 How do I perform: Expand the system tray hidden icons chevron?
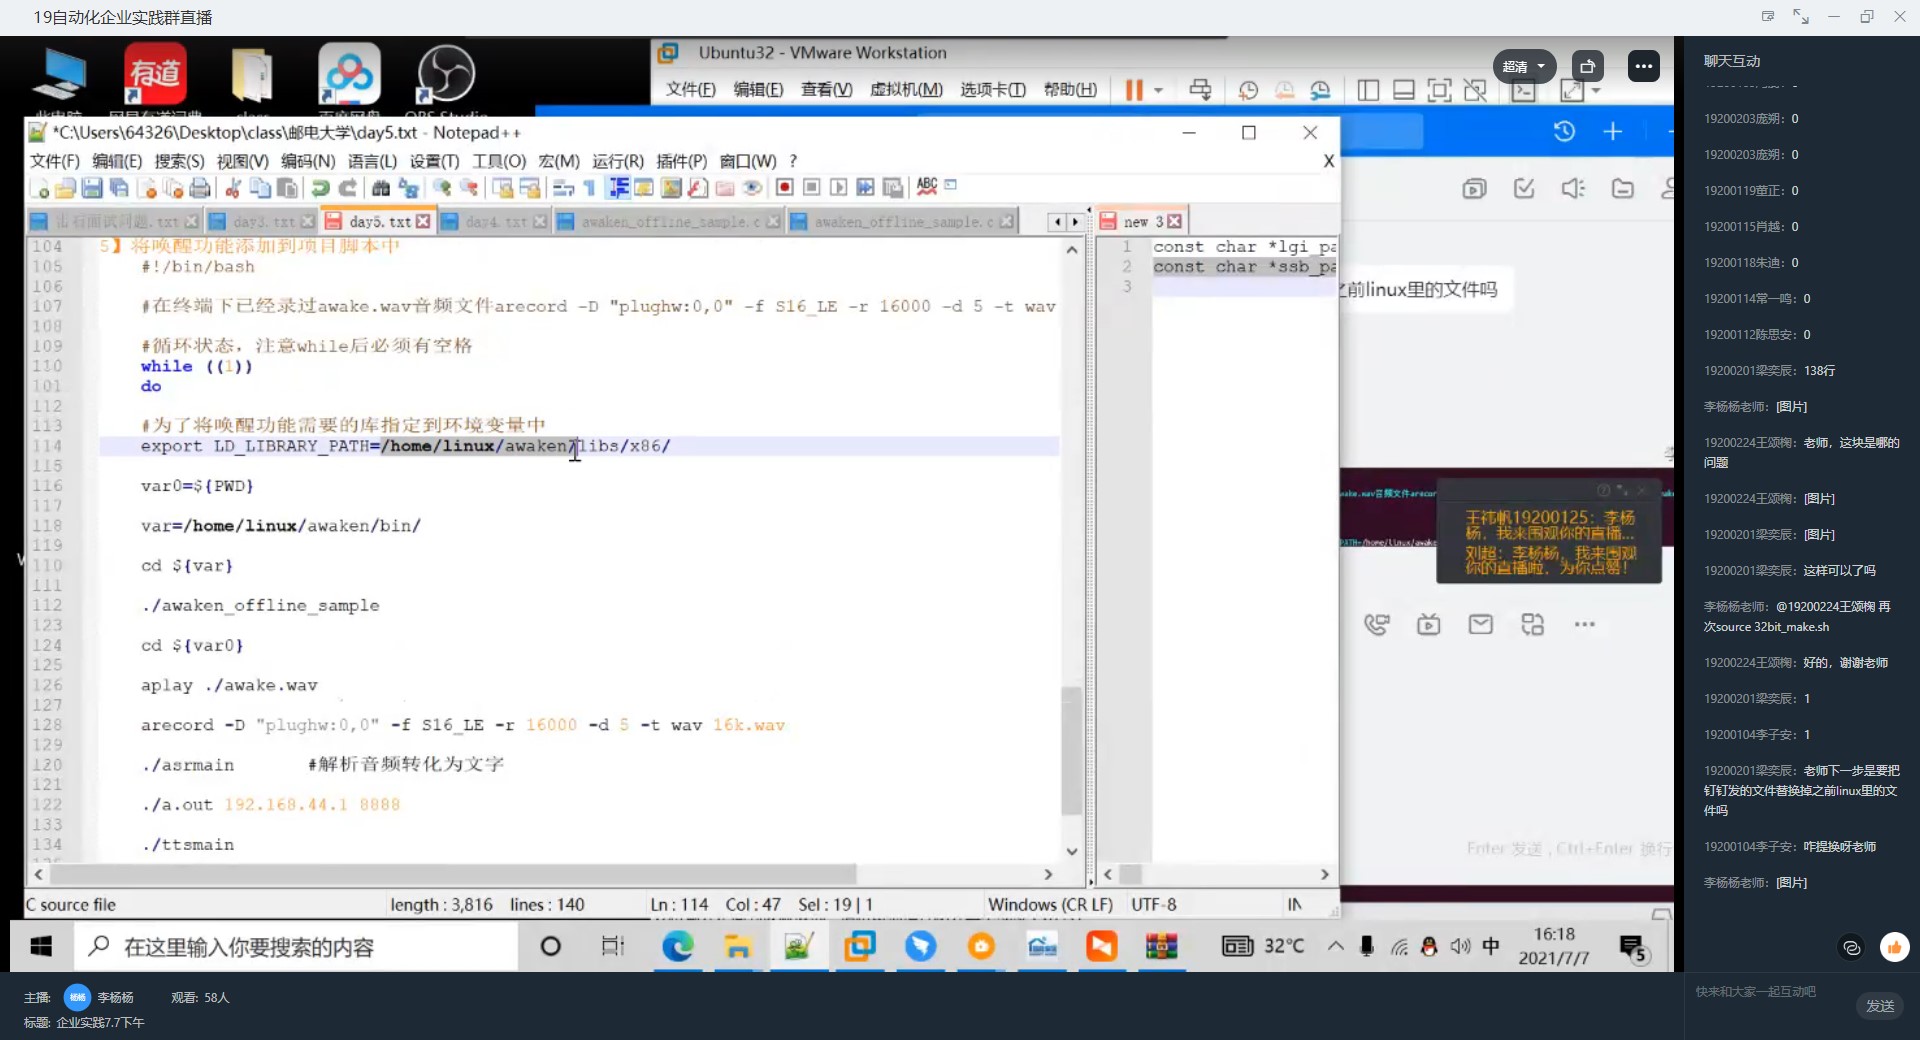1335,946
